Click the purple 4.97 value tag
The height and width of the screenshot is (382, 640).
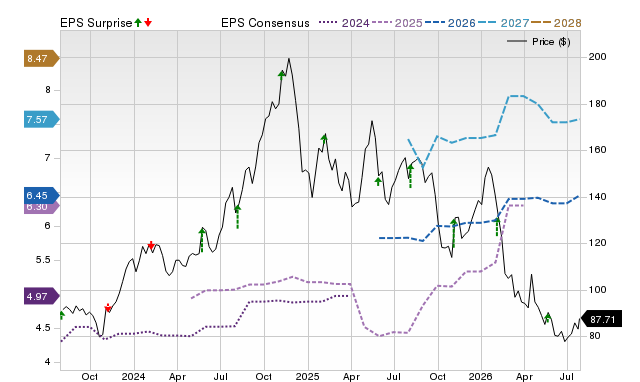[x=42, y=296]
